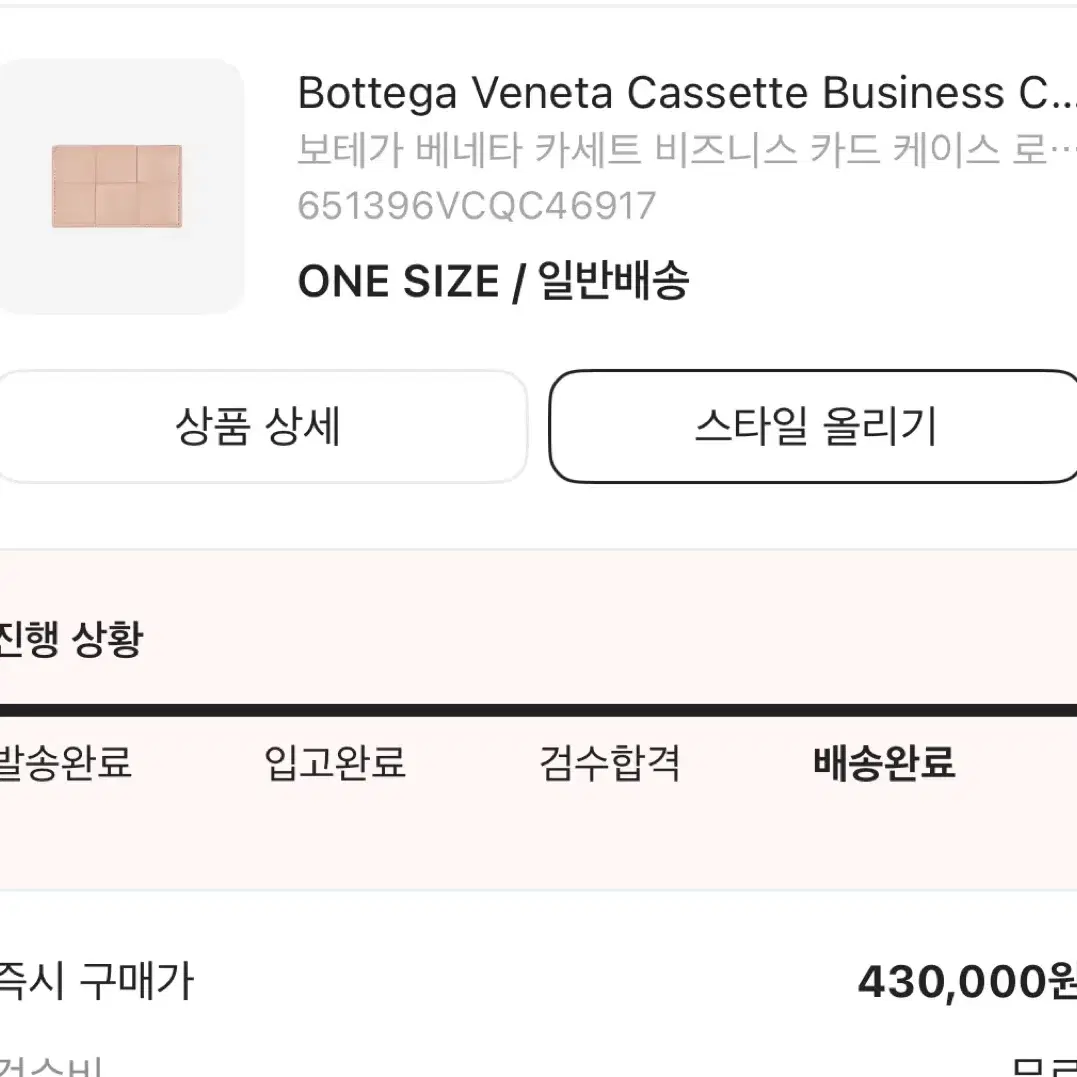The image size is (1077, 1077).
Task: Tap the 무료 fee value at bottom right
Action: click(x=1044, y=1067)
